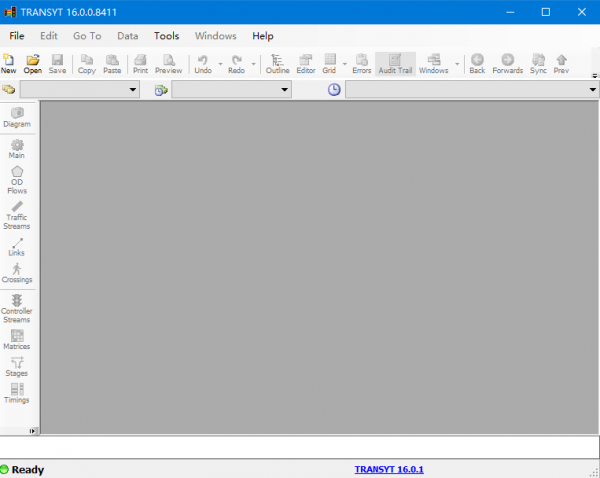Click the TRANSYT app icon in title bar
This screenshot has height=478, width=600.
point(10,12)
